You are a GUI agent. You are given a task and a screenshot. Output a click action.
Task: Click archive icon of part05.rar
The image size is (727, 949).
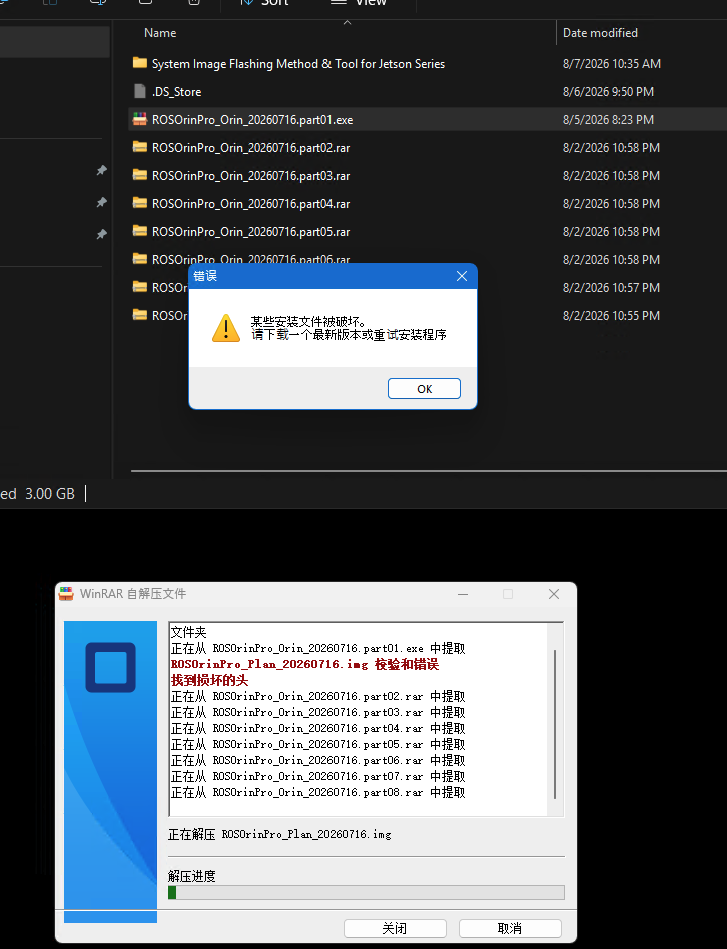(140, 231)
